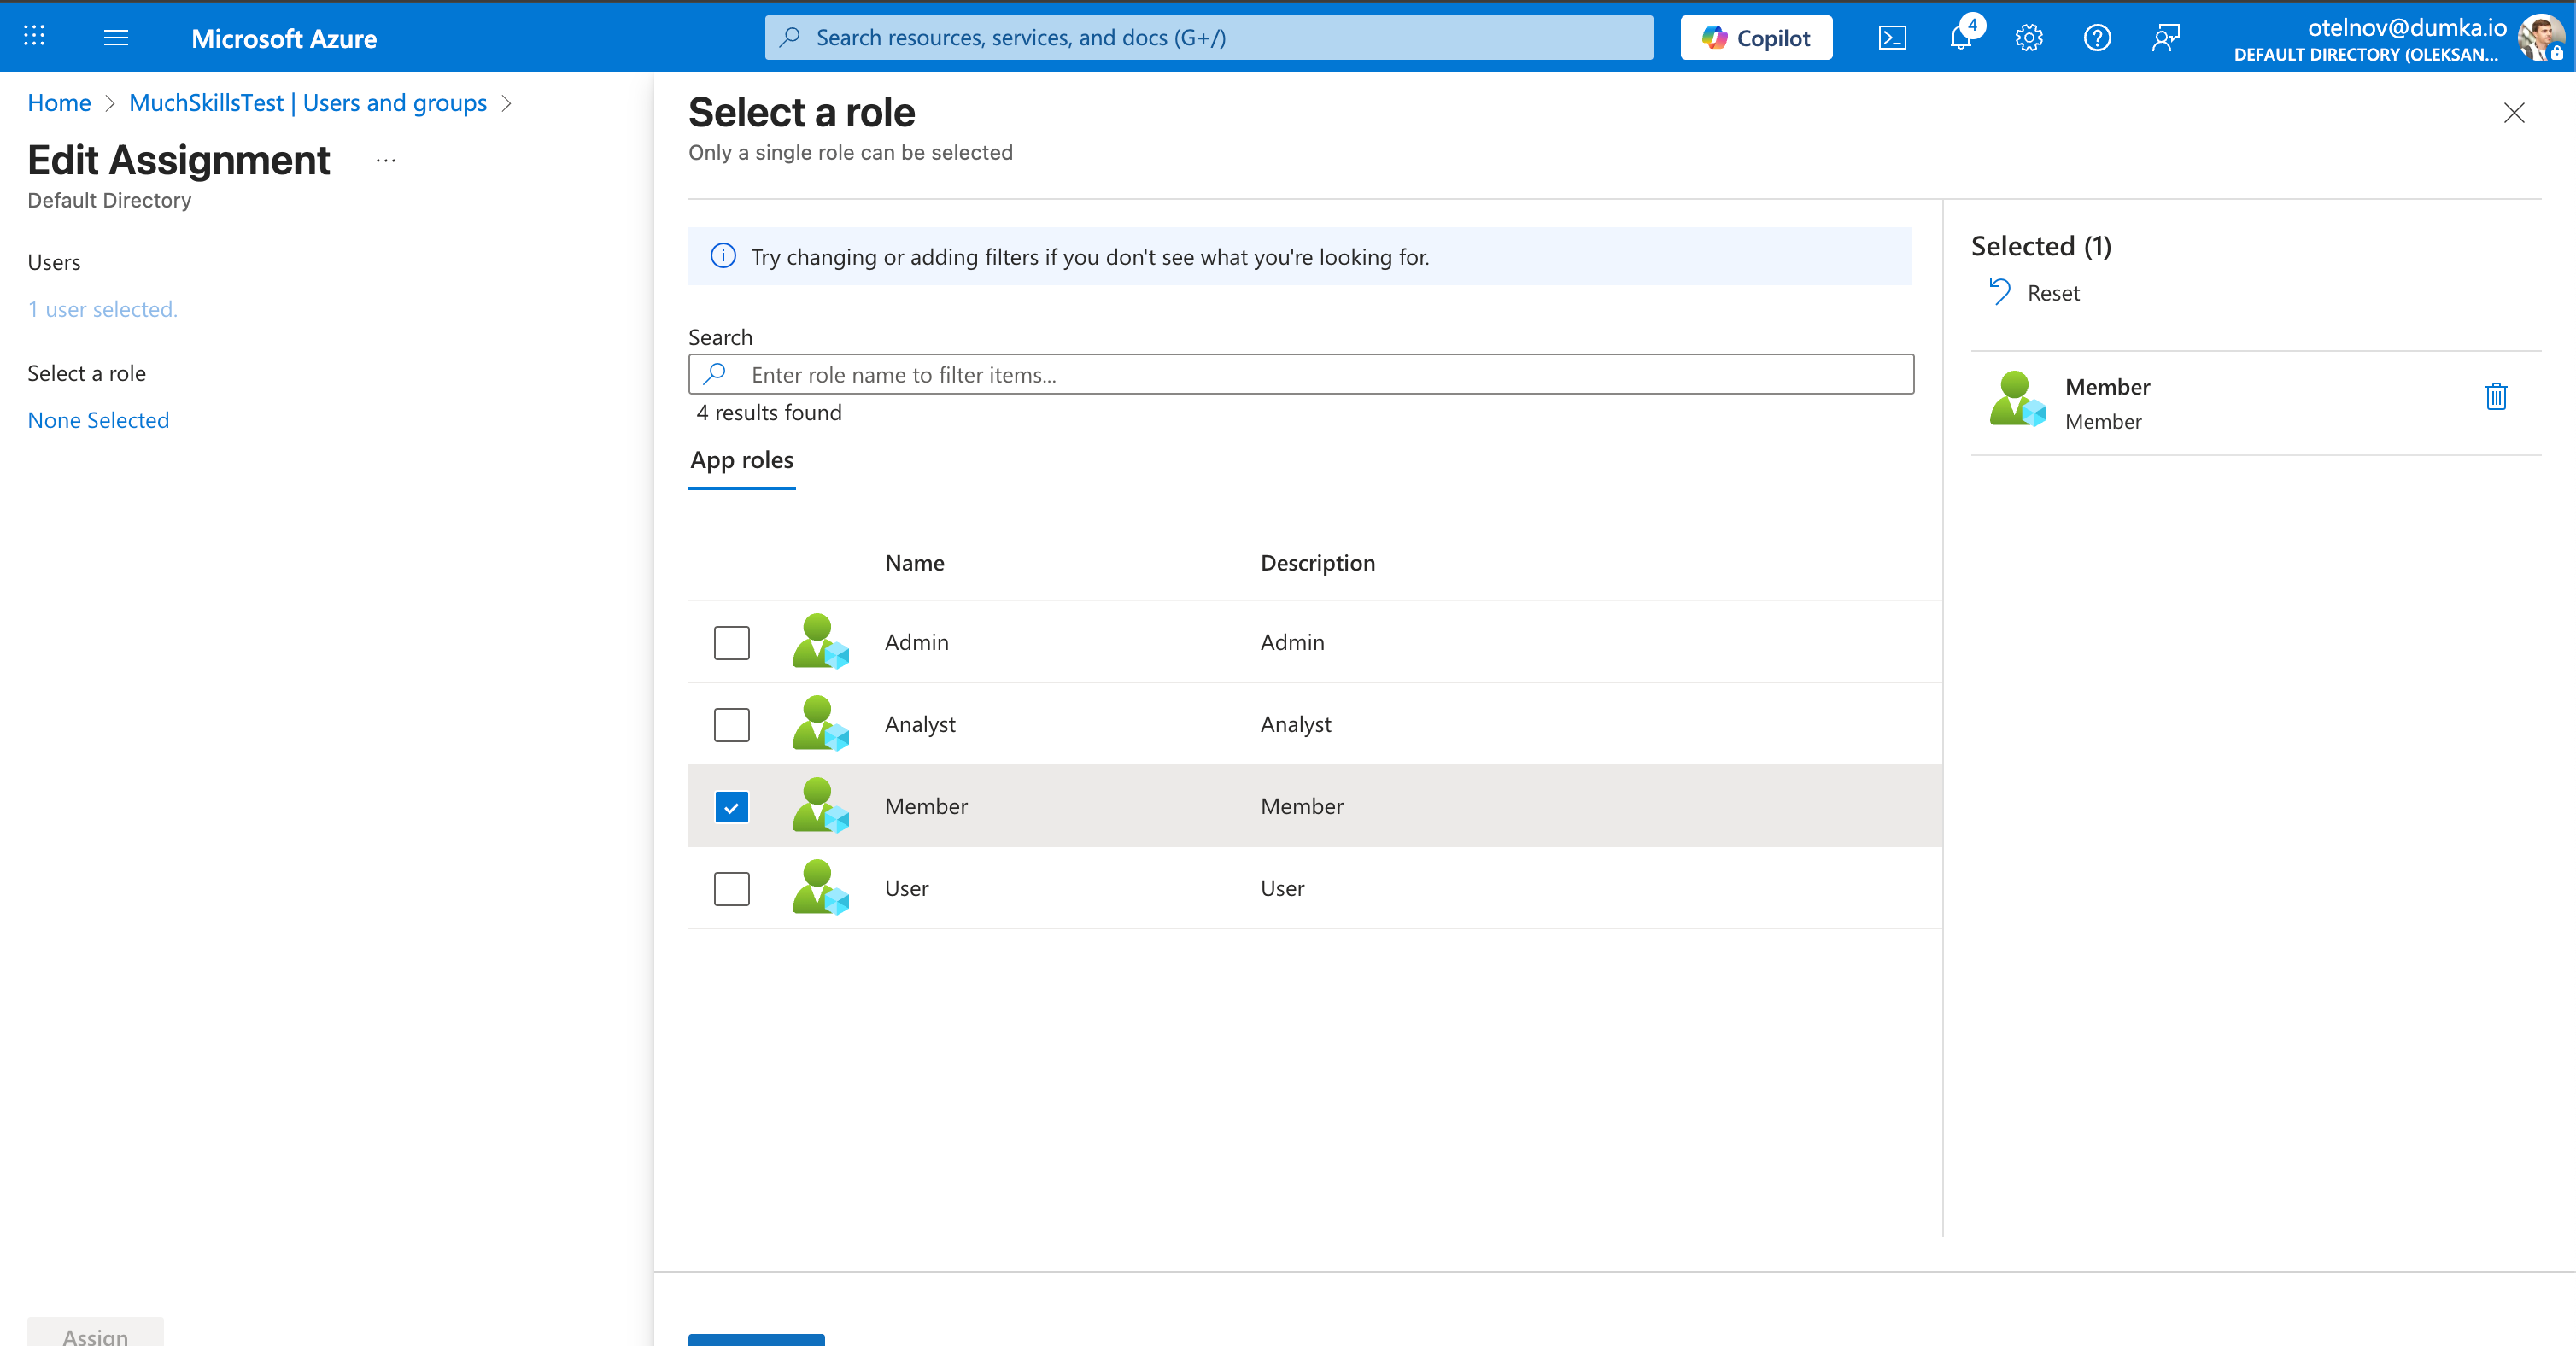Open the notifications bell
Screen dimensions: 2576x1346
[x=1960, y=38]
